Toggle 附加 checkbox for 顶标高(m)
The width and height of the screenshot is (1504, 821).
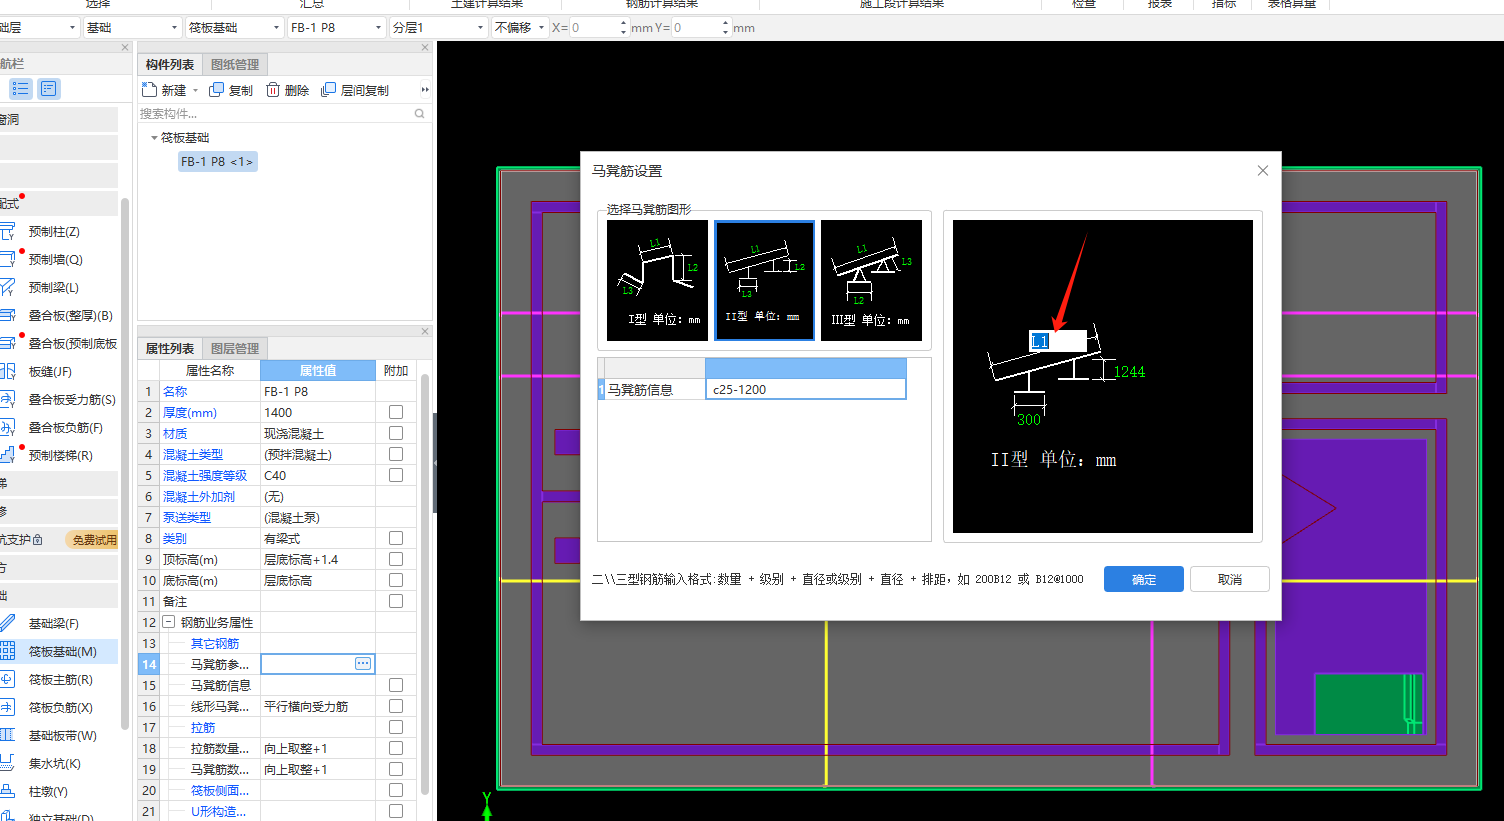pyautogui.click(x=396, y=559)
